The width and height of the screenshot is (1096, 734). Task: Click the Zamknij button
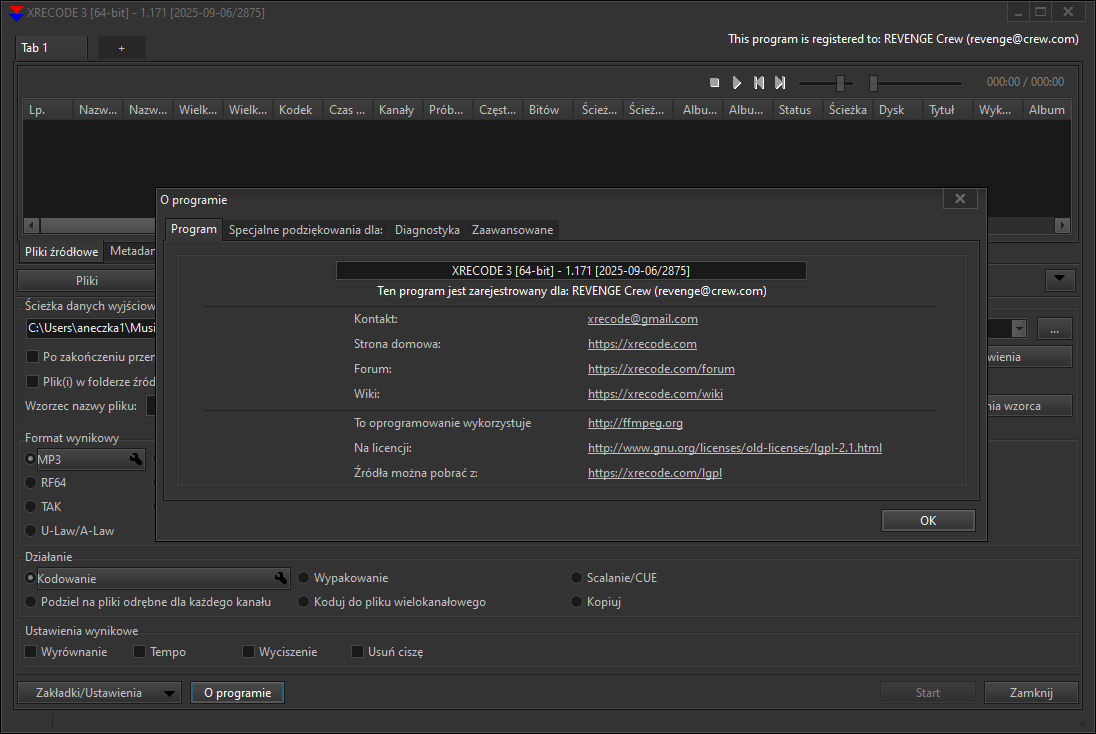click(1031, 693)
